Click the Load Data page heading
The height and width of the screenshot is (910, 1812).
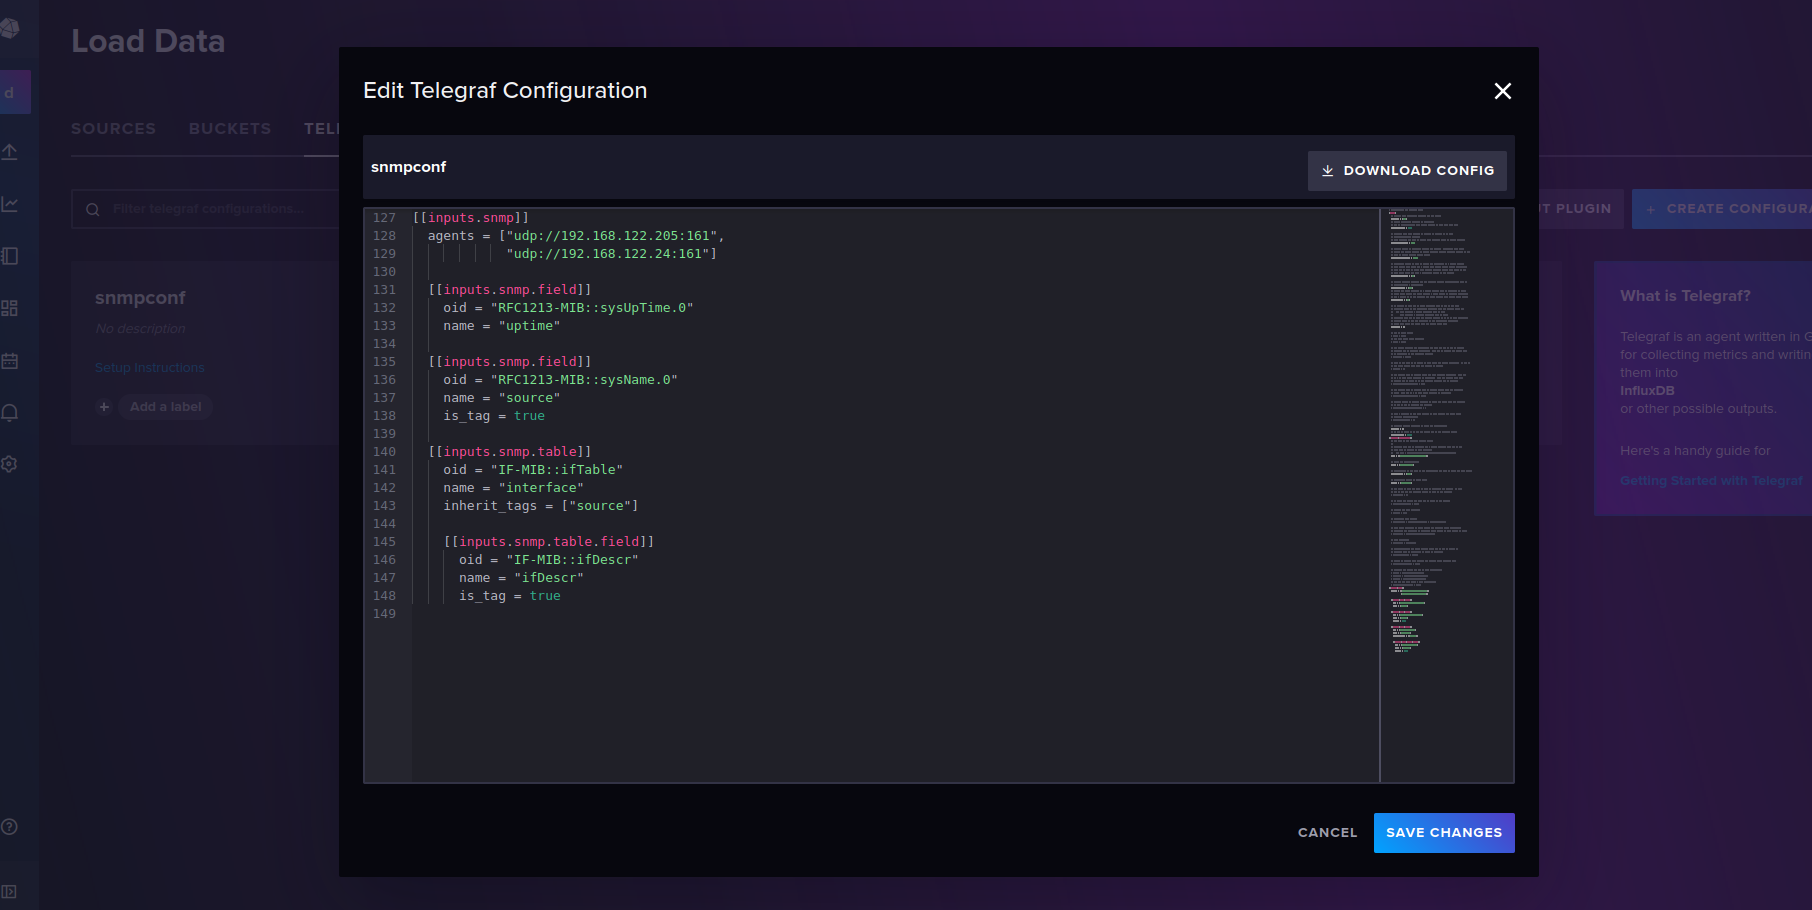148,41
